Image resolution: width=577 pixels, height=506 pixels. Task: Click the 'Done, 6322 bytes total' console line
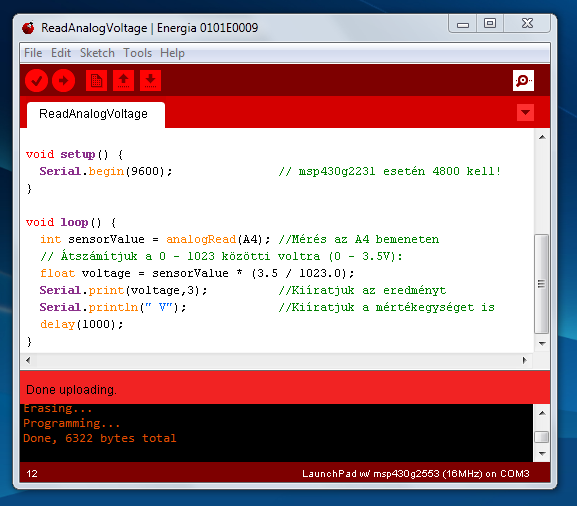pyautogui.click(x=100, y=438)
